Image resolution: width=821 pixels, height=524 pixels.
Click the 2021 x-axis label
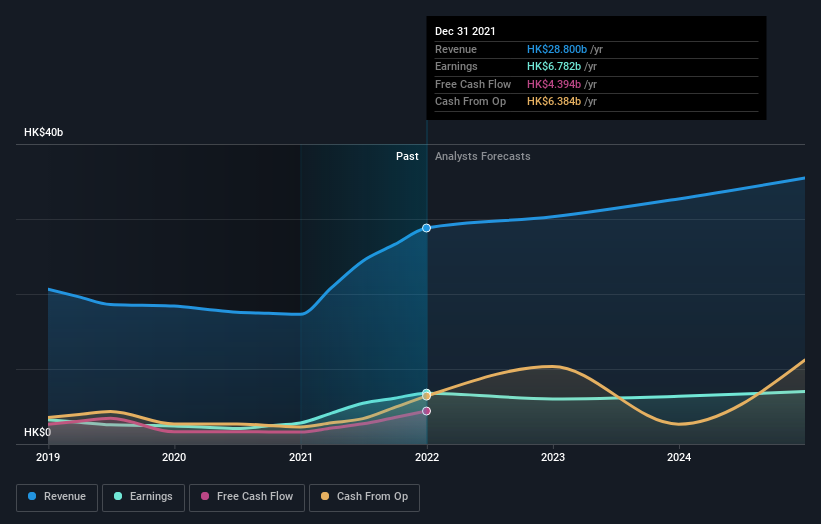301,458
